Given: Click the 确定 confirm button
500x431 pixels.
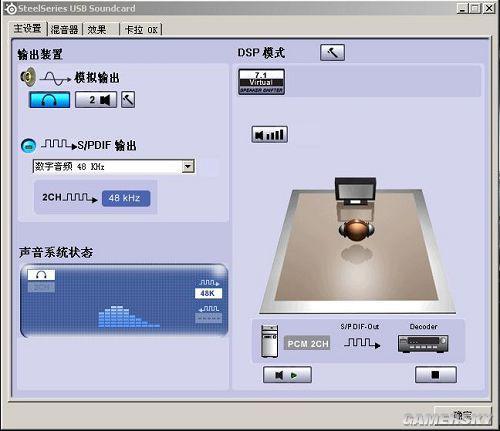Looking at the screenshot, I should click(463, 415).
